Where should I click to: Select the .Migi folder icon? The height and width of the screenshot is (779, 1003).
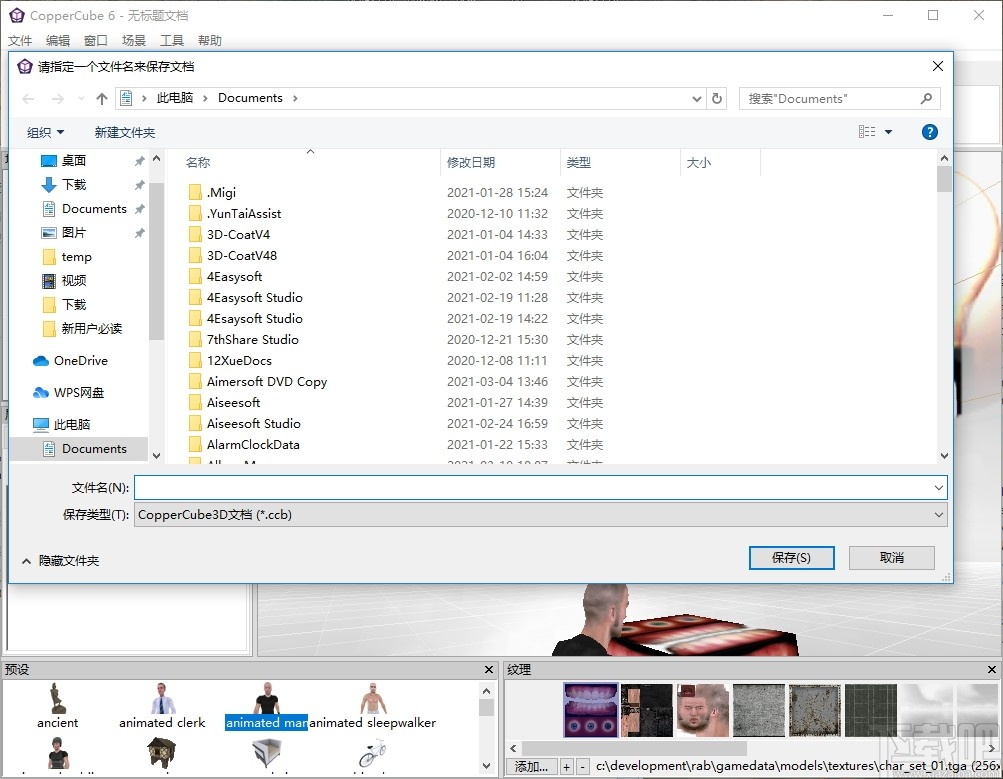(x=195, y=193)
